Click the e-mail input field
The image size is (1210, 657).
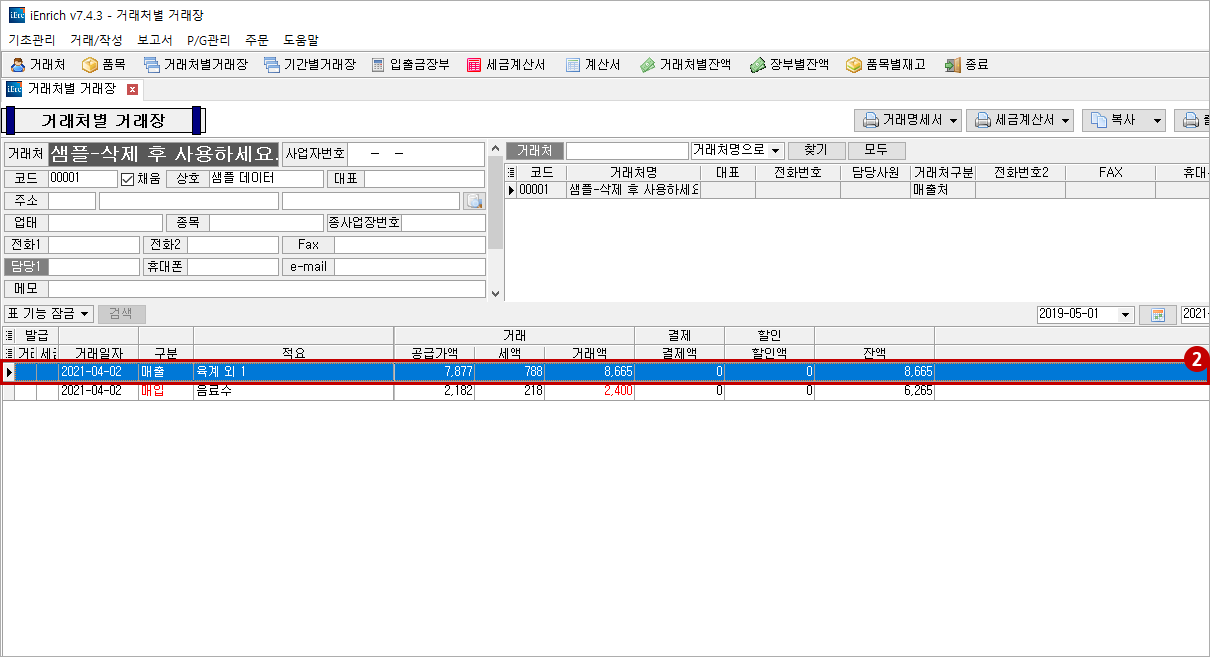409,267
